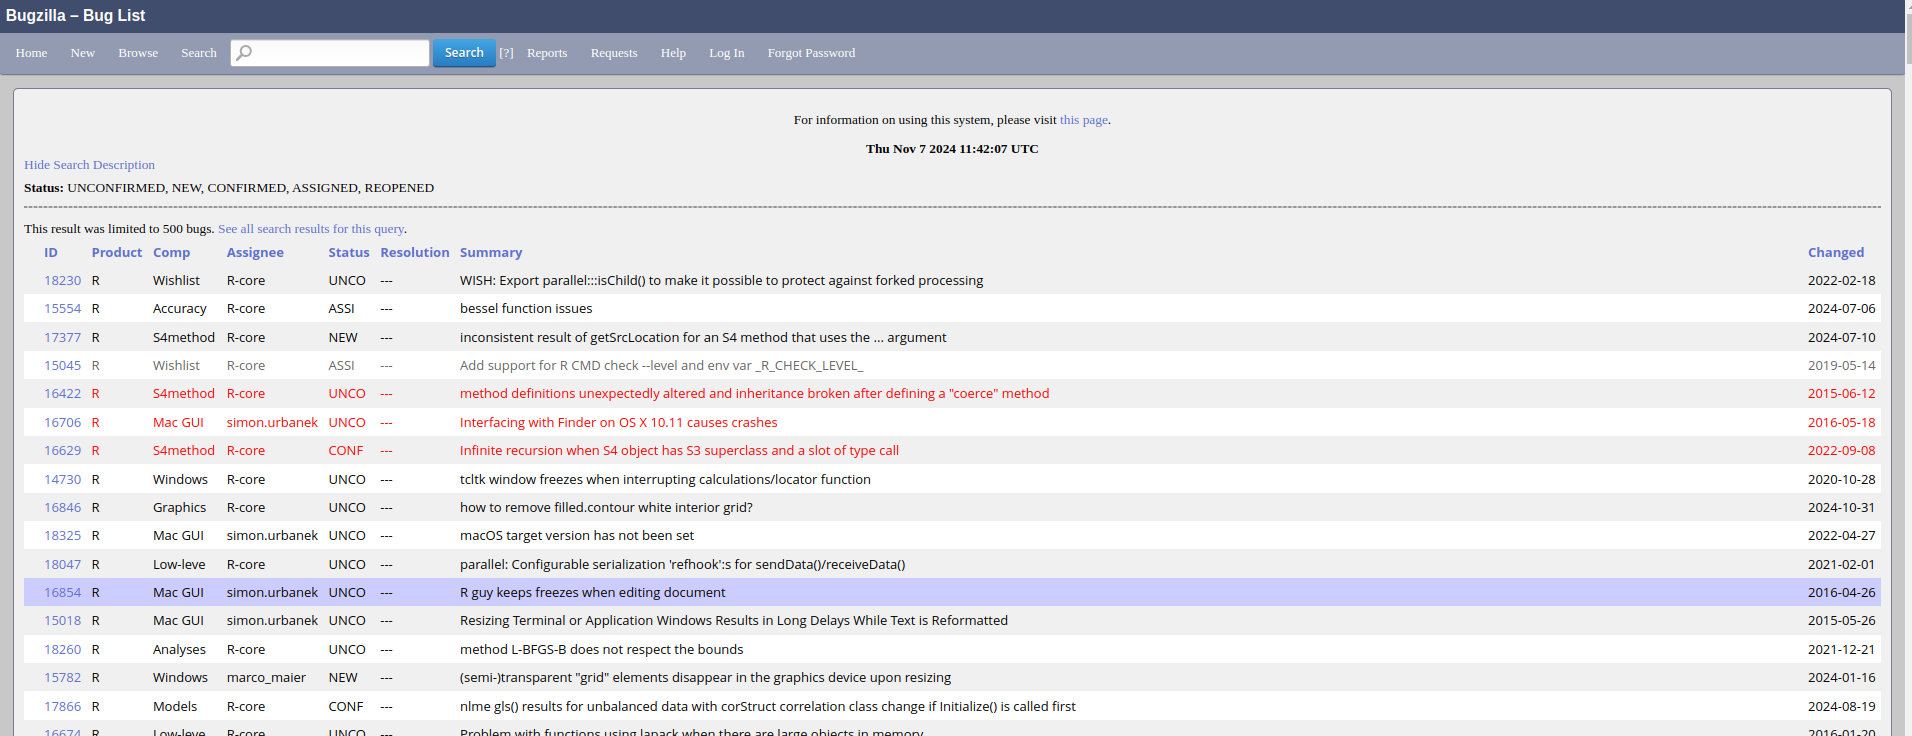The width and height of the screenshot is (1912, 736).
Task: Visit the 'this page' information link
Action: [x=1083, y=120]
